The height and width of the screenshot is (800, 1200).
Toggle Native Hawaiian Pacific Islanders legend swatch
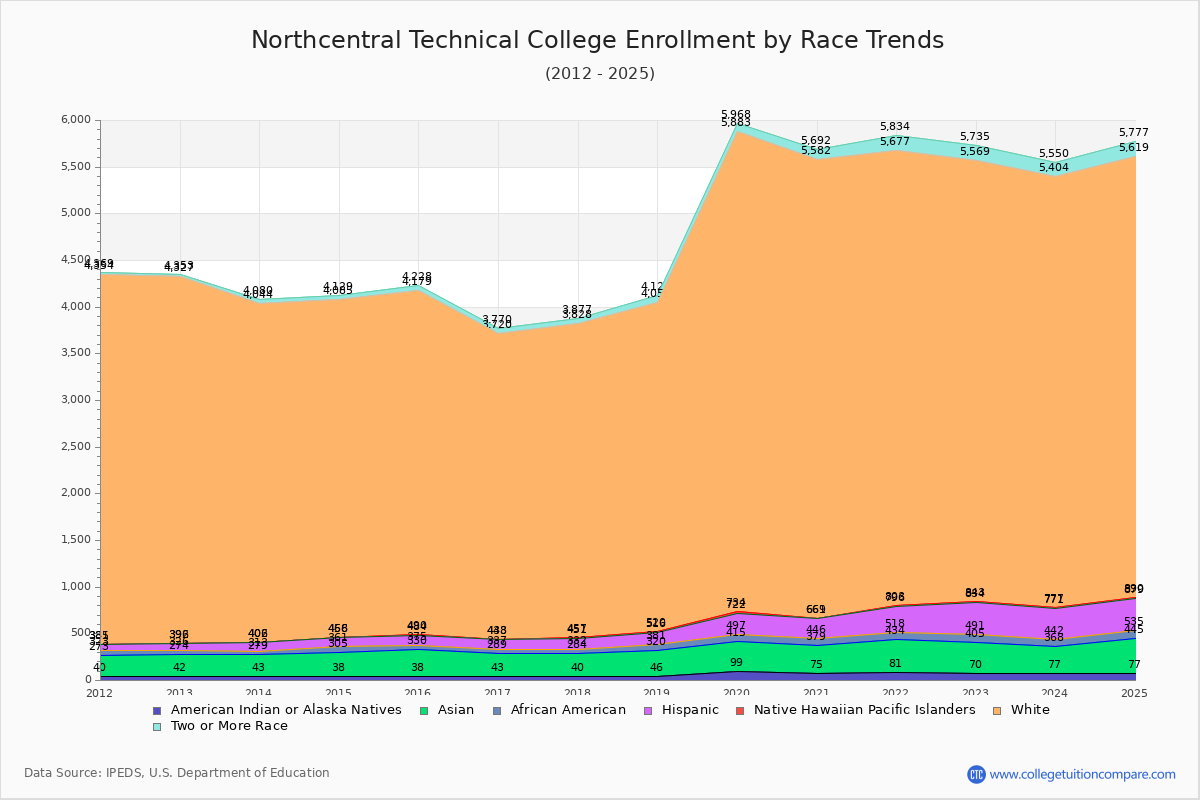pos(740,710)
